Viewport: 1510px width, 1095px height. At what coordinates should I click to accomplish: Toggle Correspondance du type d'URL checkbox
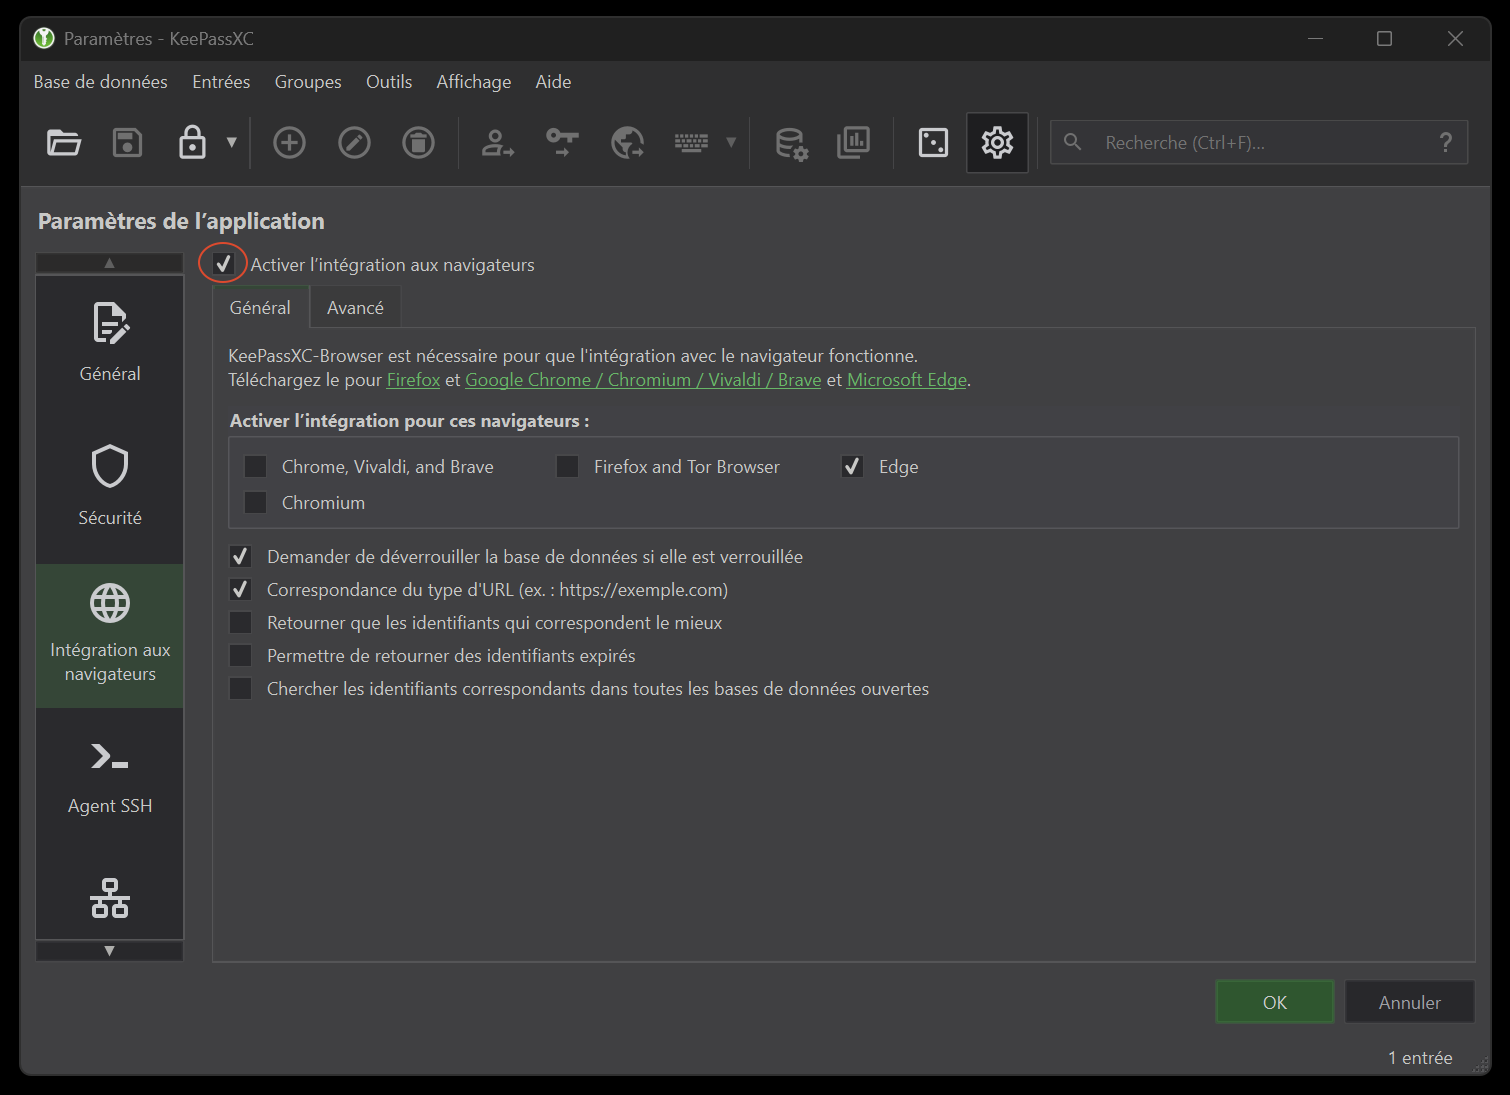pyautogui.click(x=240, y=590)
